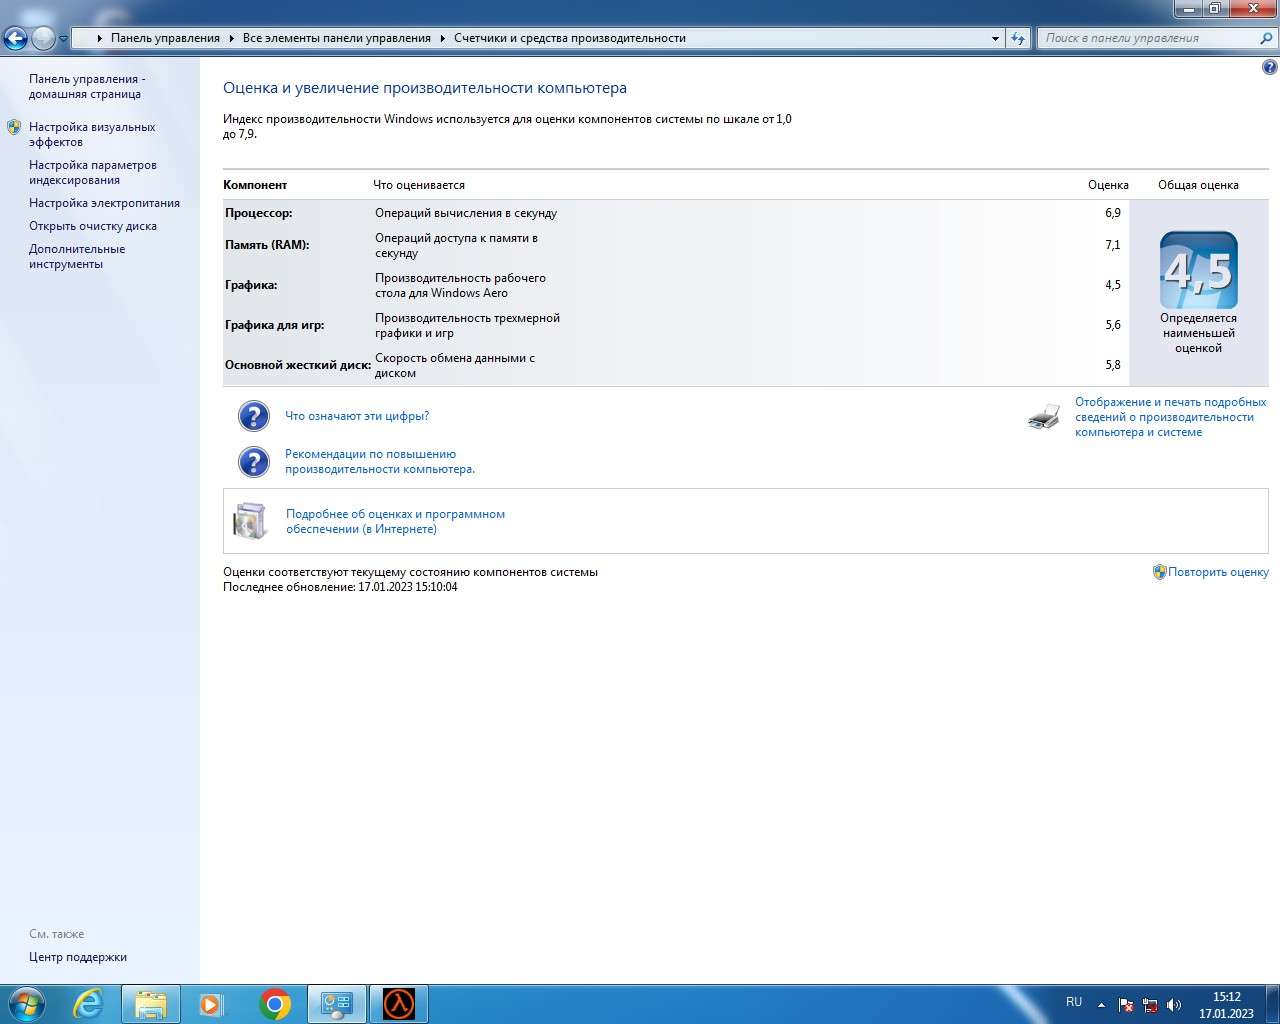Open the "Настройка электропитания" sidebar link
This screenshot has width=1280, height=1024.
[104, 203]
